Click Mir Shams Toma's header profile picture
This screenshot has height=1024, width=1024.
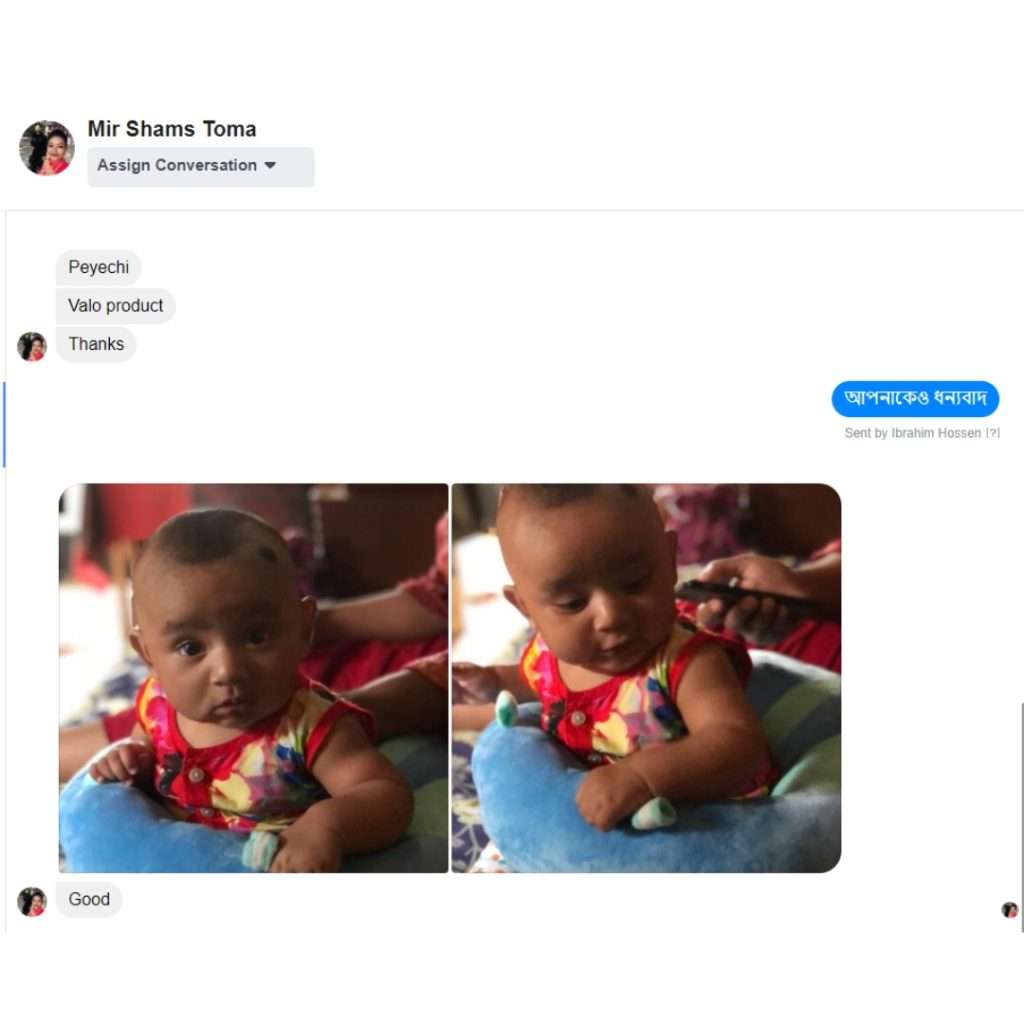46,148
